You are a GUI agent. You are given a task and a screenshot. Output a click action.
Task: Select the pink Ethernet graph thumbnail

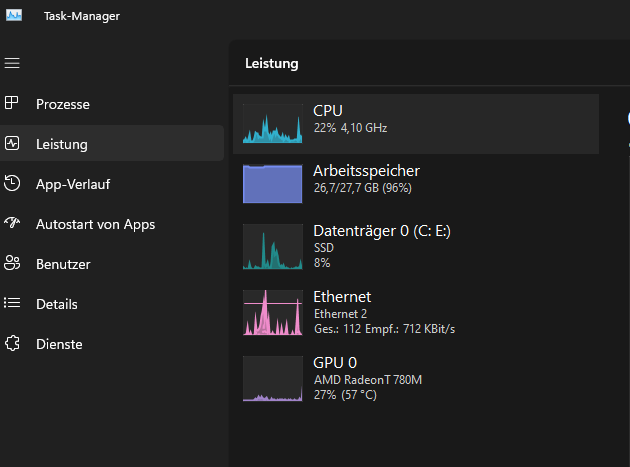[272, 312]
